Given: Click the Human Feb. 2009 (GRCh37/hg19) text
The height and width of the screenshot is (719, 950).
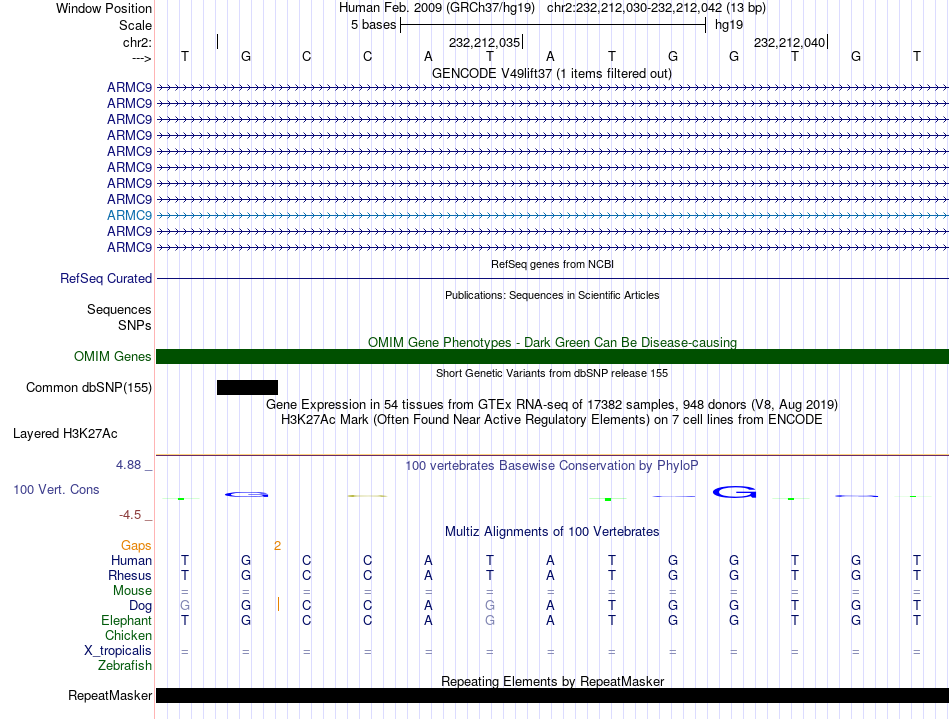Looking at the screenshot, I should click(437, 8).
